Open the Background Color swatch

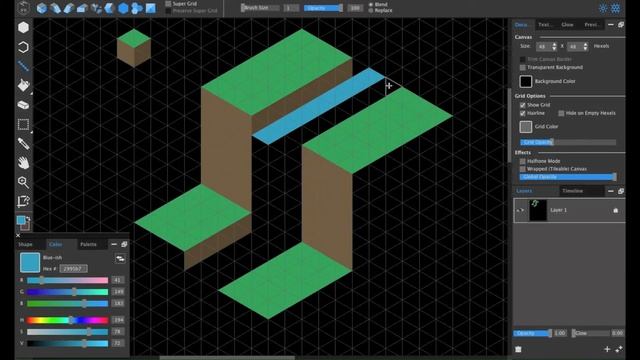(526, 81)
